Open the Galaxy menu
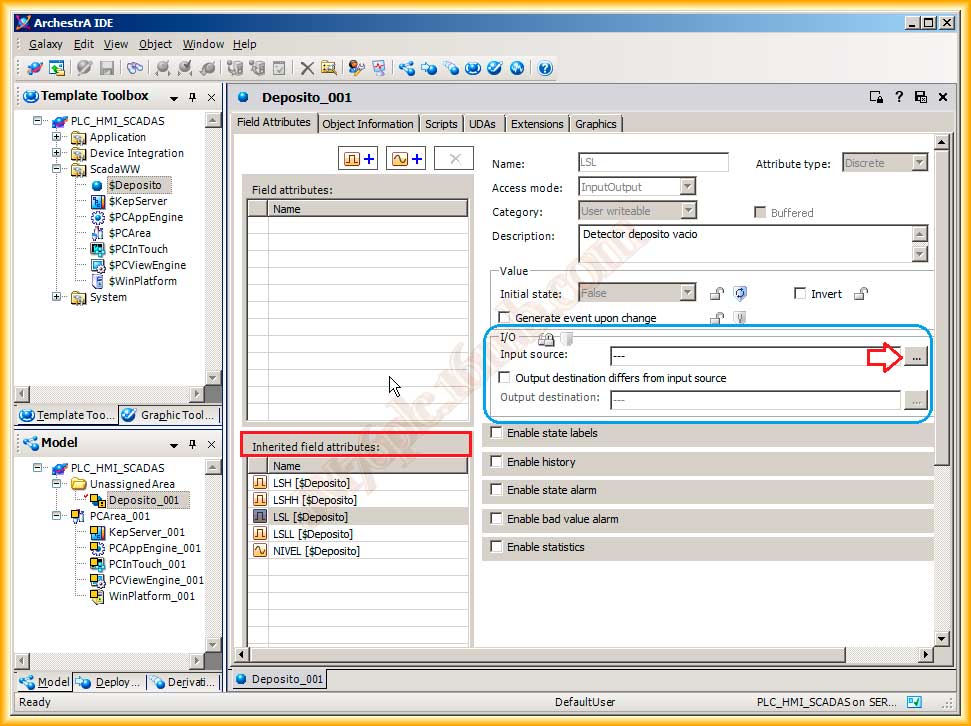The height and width of the screenshot is (726, 971). pos(45,44)
